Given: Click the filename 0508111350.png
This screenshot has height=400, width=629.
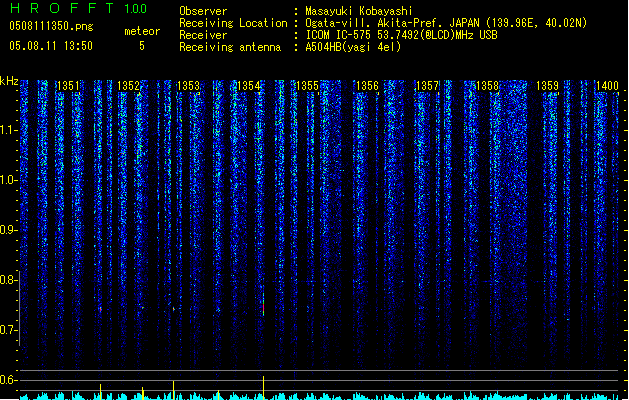Looking at the screenshot, I should coord(51,26).
